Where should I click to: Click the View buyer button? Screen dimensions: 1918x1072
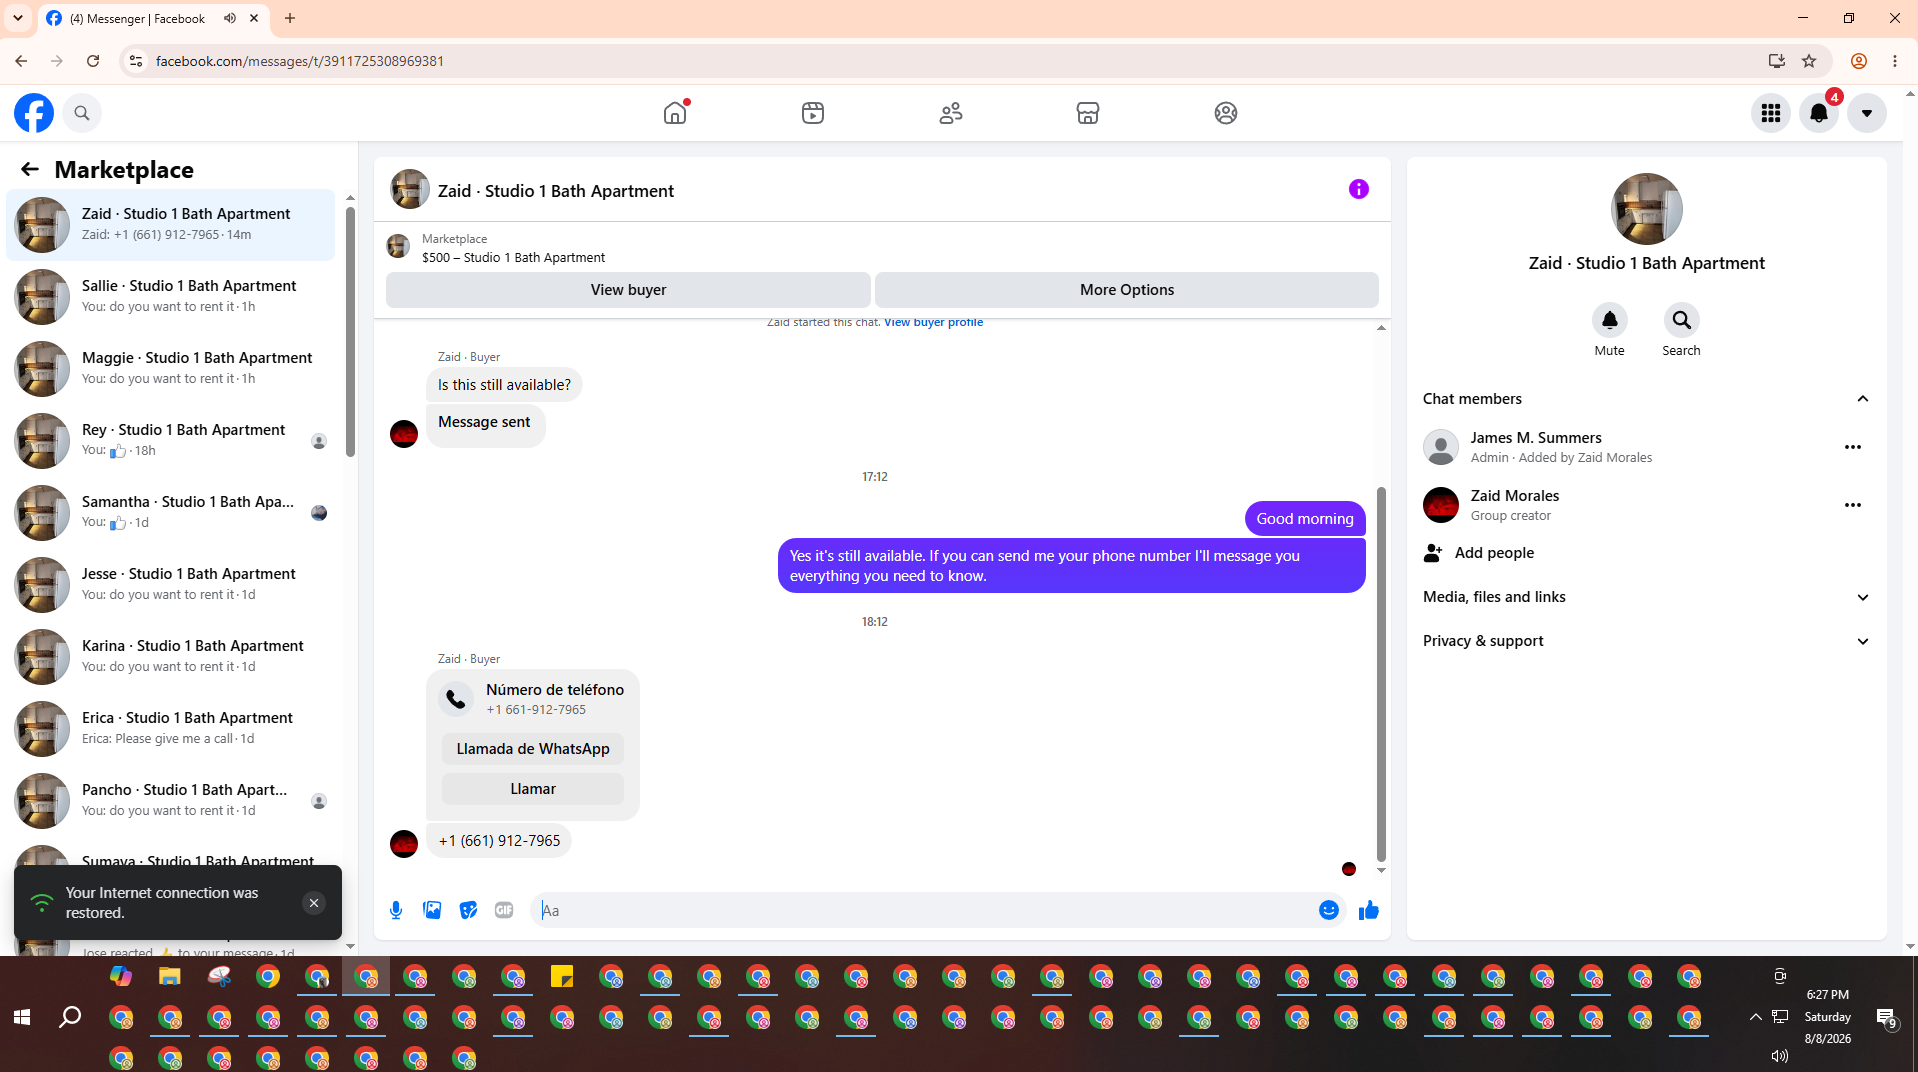(628, 290)
